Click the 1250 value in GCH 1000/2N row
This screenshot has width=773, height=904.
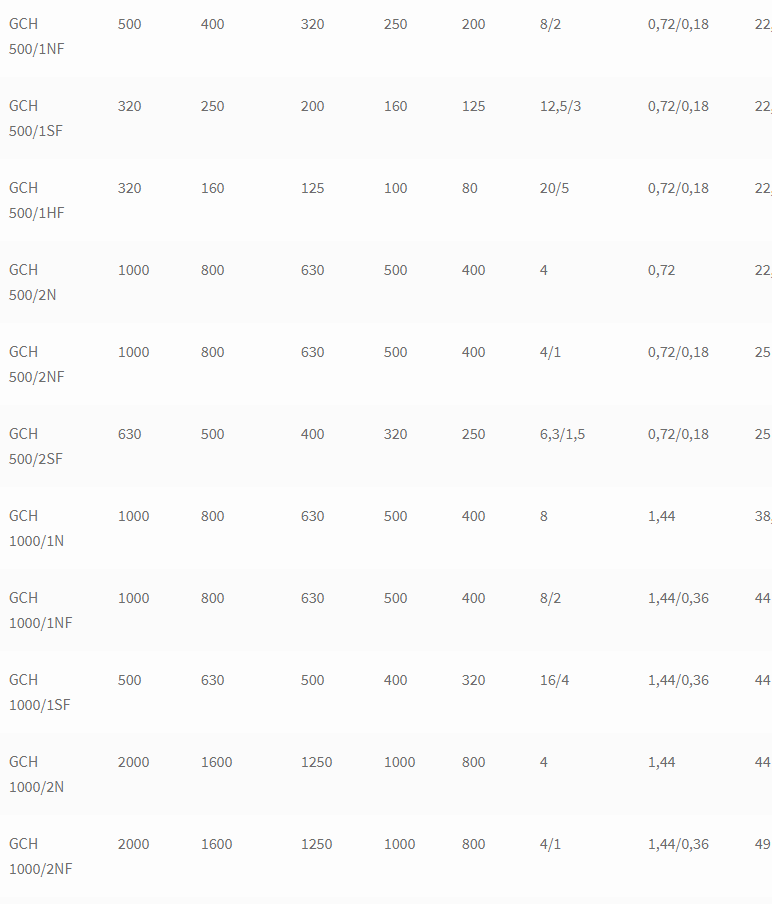pos(316,762)
